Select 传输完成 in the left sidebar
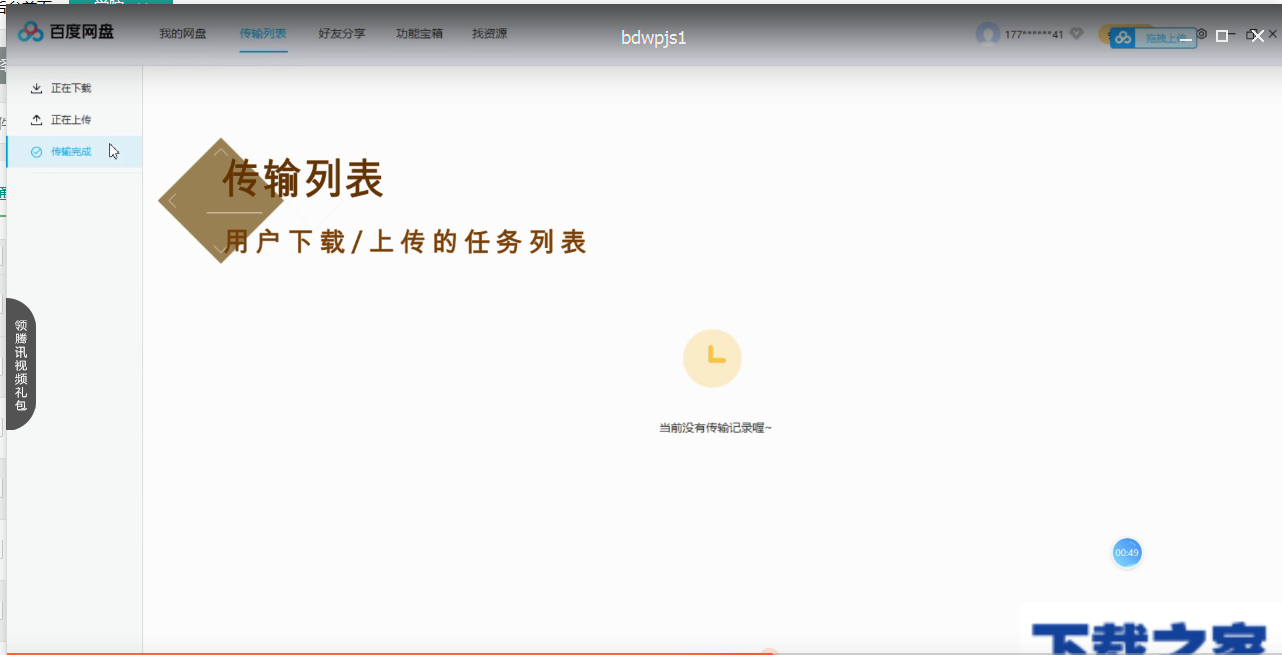 (x=72, y=151)
